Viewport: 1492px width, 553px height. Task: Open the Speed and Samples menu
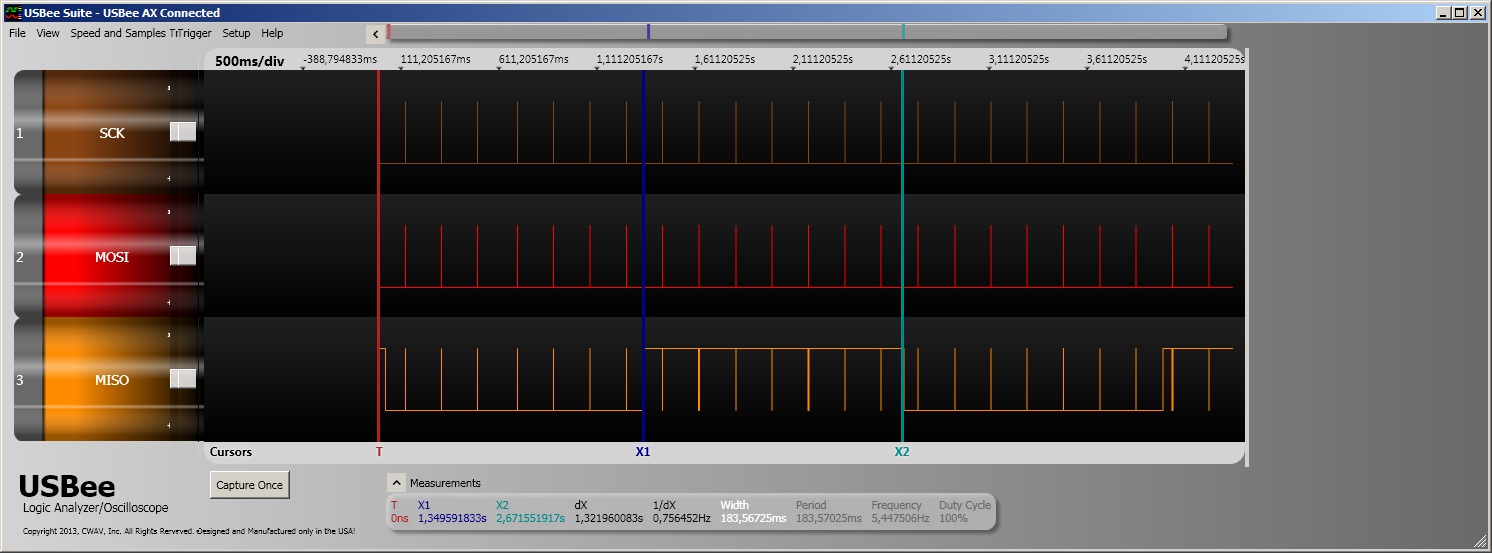pyautogui.click(x=118, y=33)
